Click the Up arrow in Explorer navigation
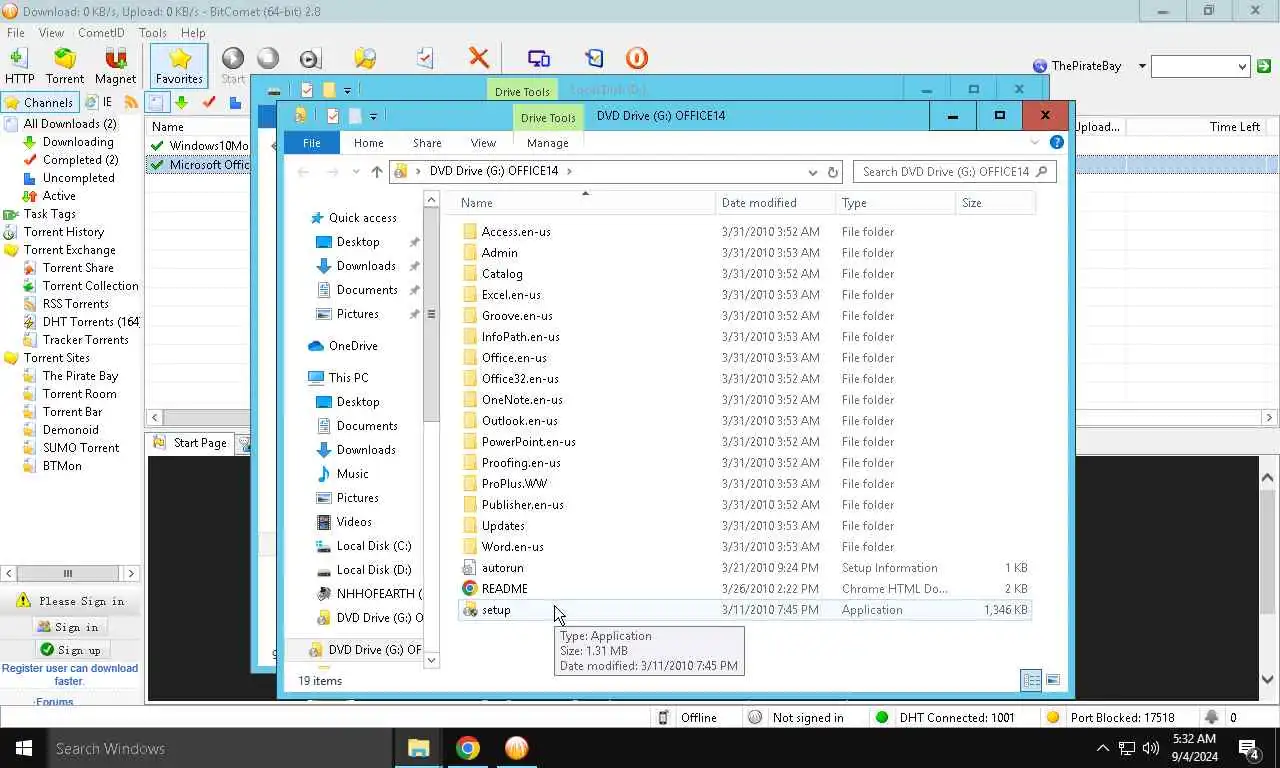Image resolution: width=1280 pixels, height=768 pixels. tap(377, 171)
